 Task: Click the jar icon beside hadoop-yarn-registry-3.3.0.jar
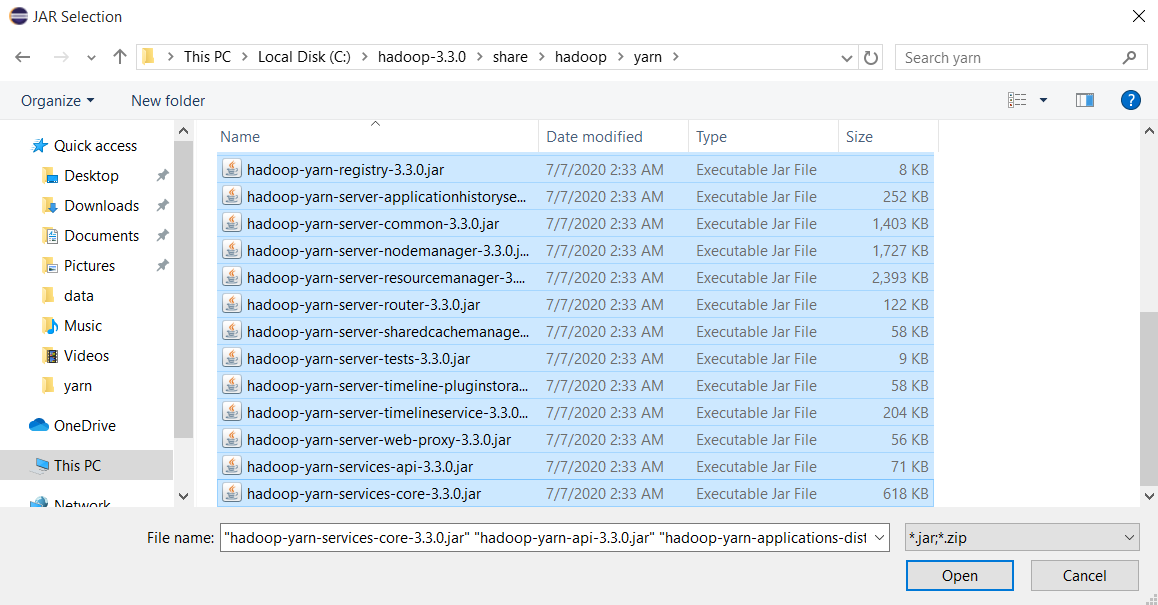[x=231, y=169]
